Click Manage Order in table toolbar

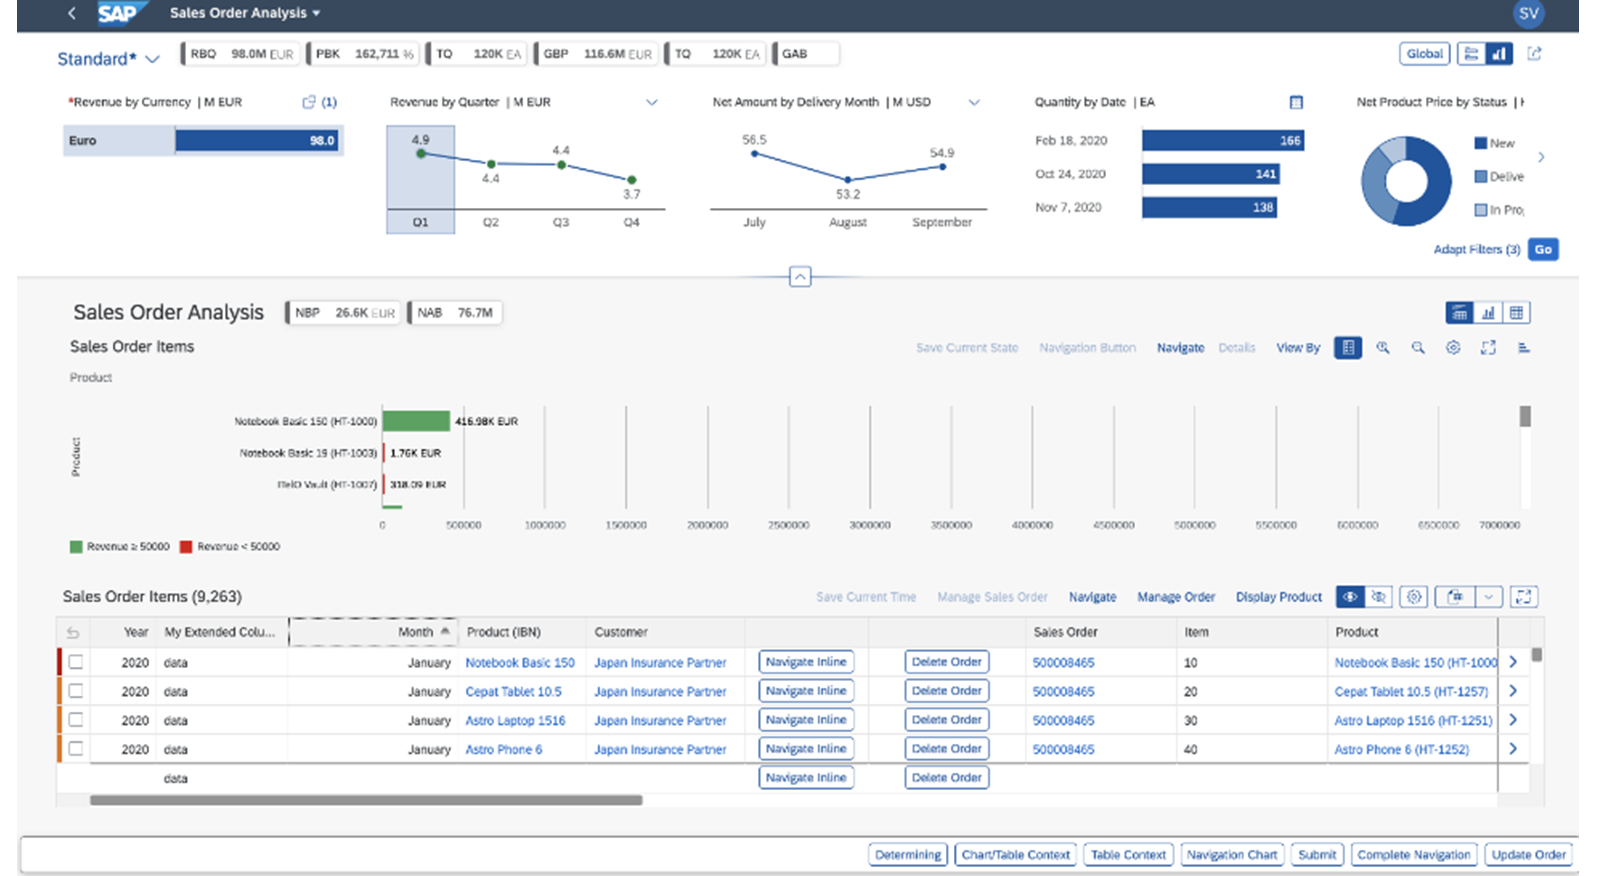click(x=1176, y=597)
